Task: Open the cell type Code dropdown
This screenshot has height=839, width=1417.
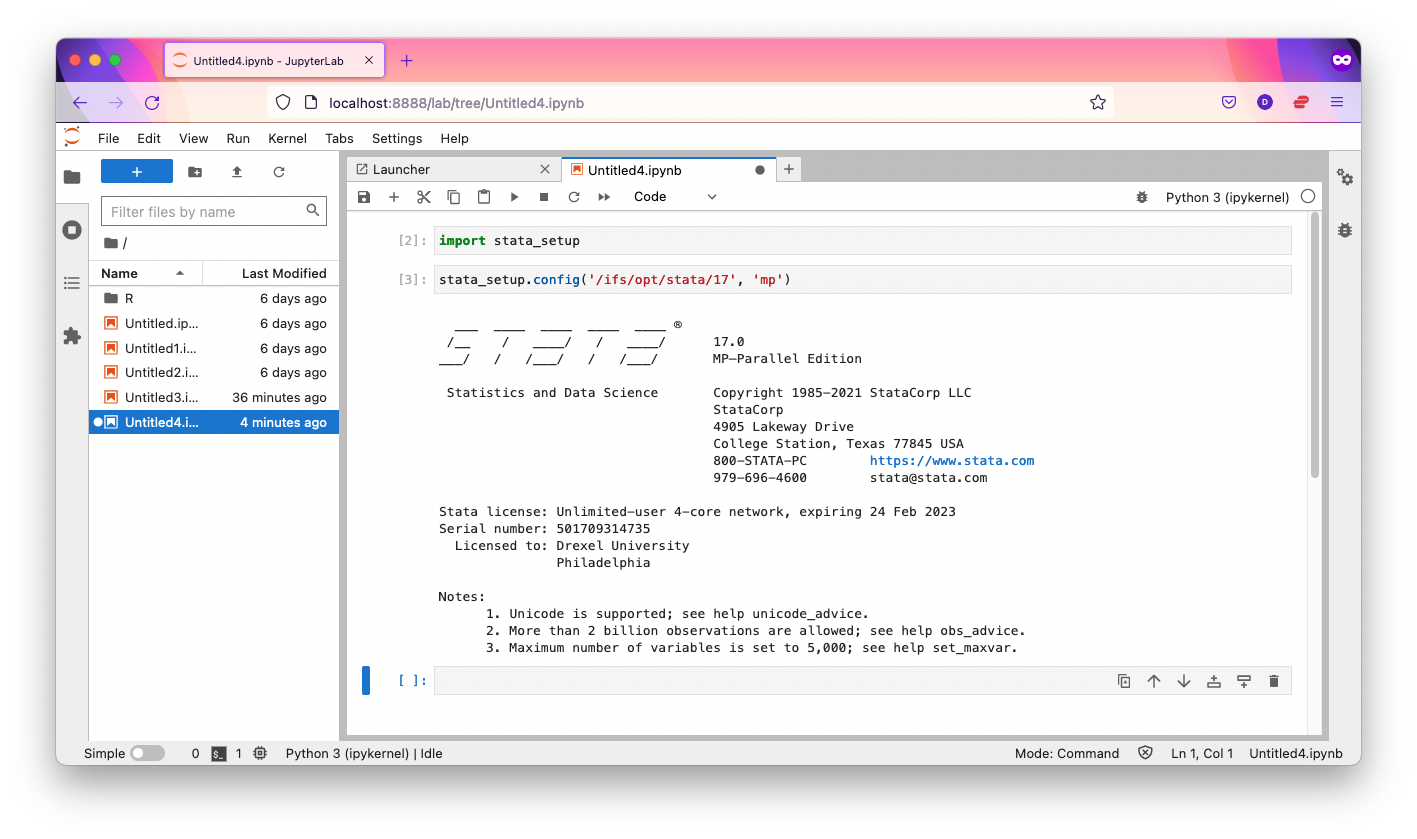Action: [675, 197]
